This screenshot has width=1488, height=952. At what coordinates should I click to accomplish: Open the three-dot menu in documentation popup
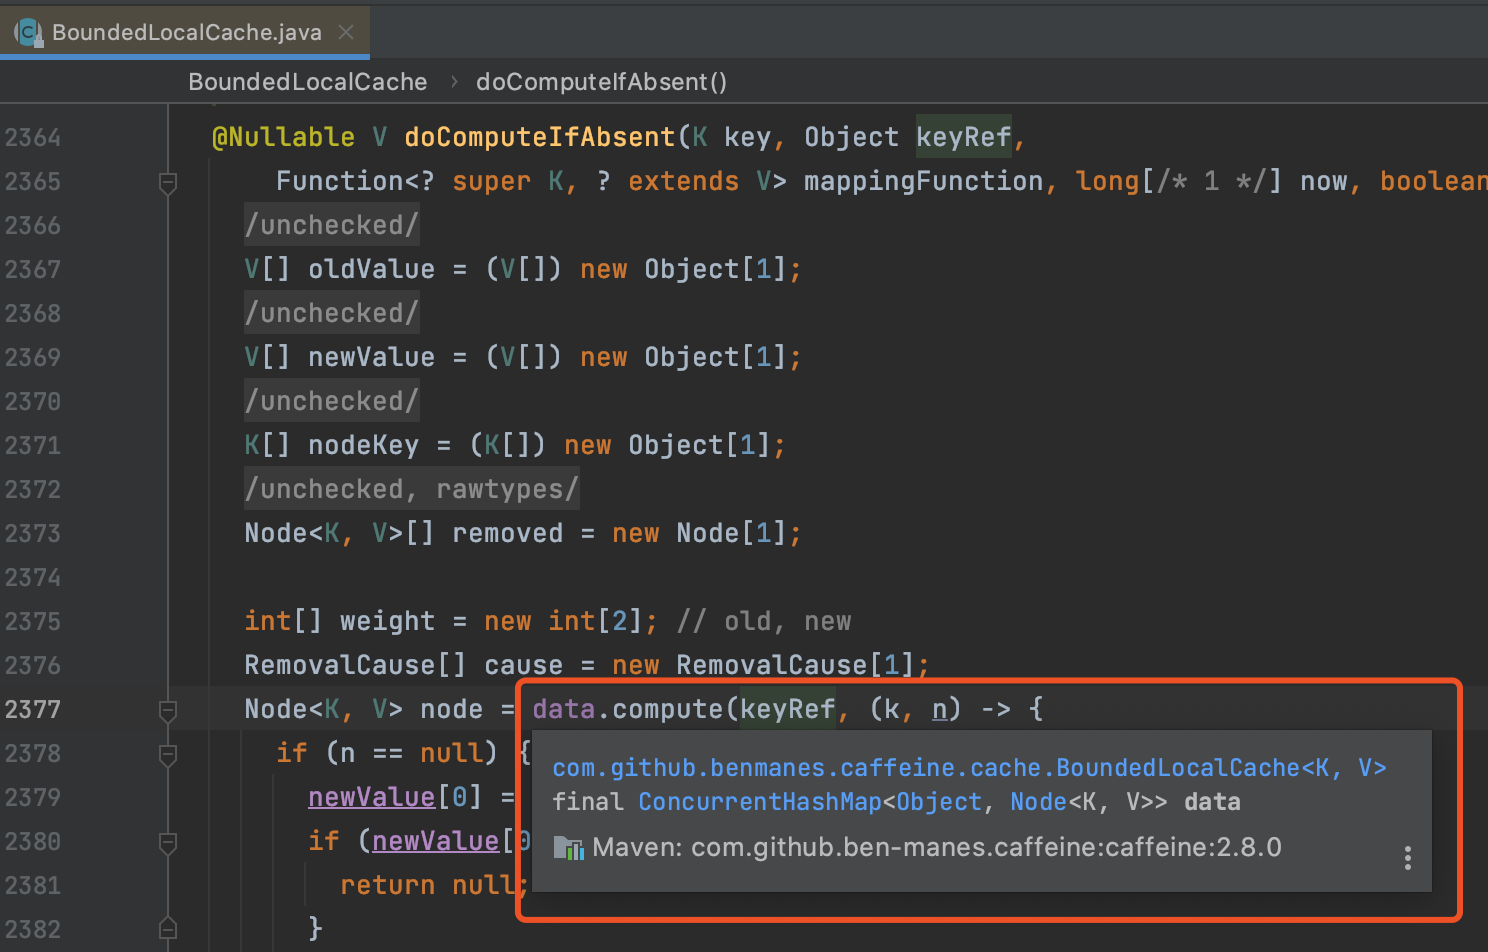click(x=1407, y=857)
